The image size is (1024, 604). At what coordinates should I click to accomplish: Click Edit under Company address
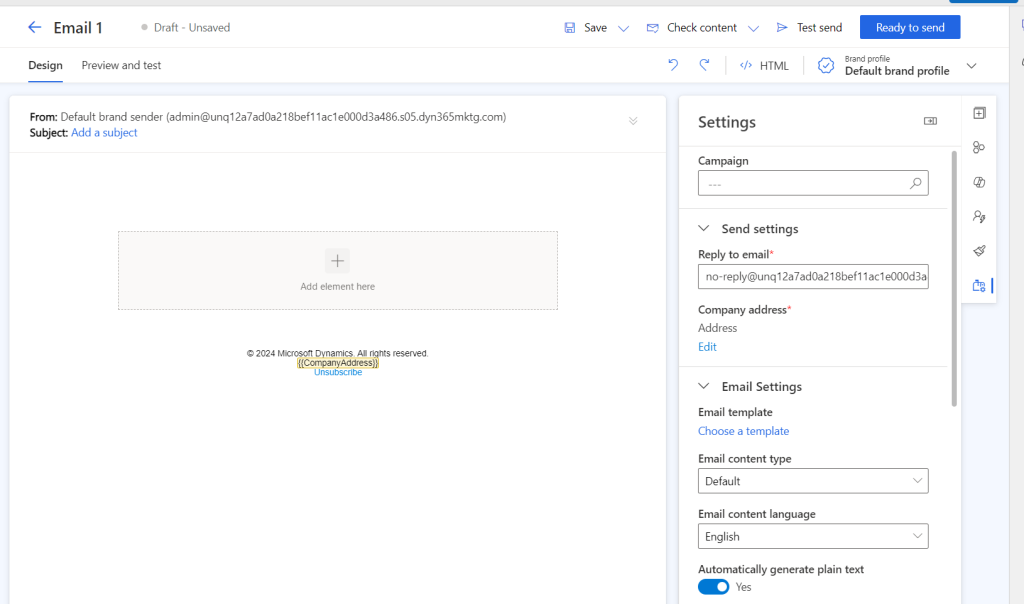coord(707,347)
